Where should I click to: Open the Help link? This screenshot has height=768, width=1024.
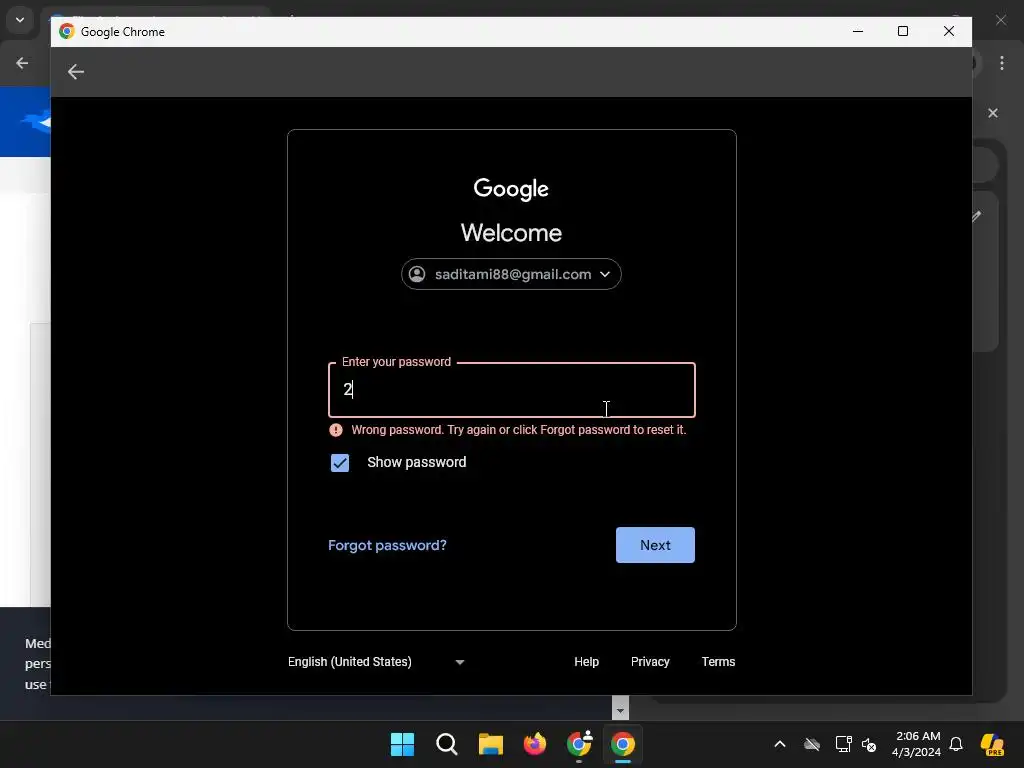pos(586,662)
